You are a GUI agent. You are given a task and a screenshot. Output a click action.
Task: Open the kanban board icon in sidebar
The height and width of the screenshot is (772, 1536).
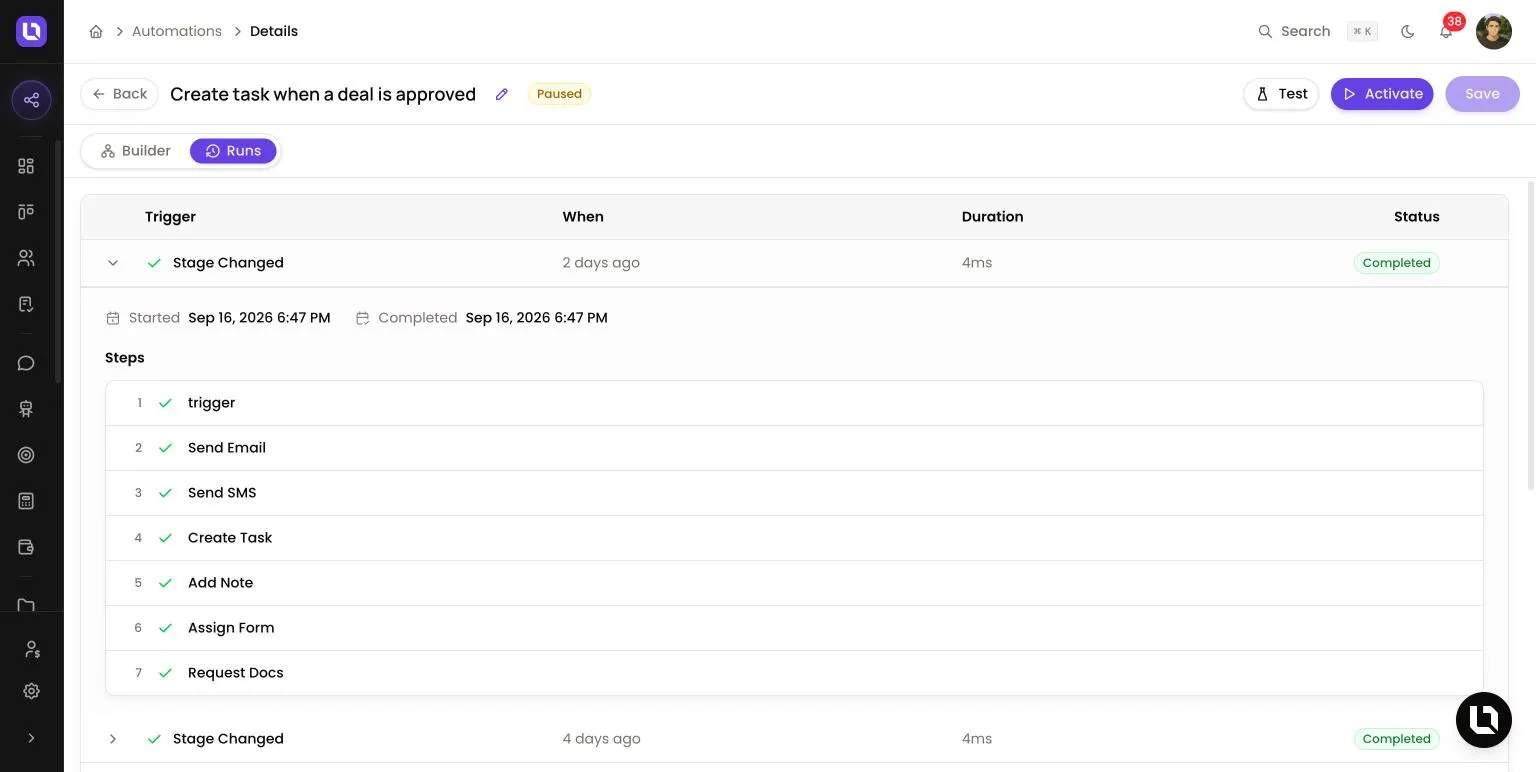[x=26, y=212]
